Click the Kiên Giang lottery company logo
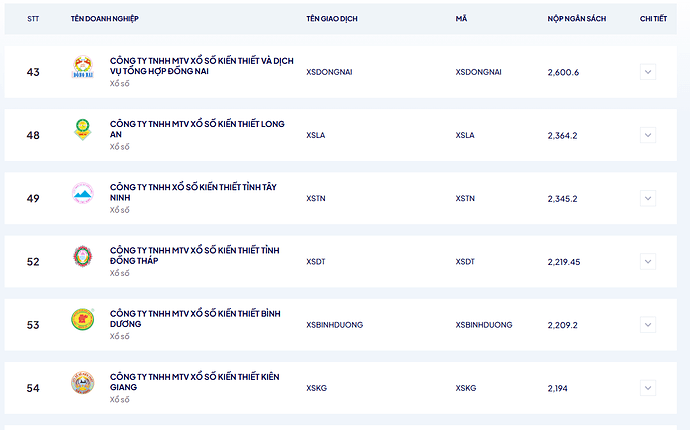The image size is (690, 430). 82,383
